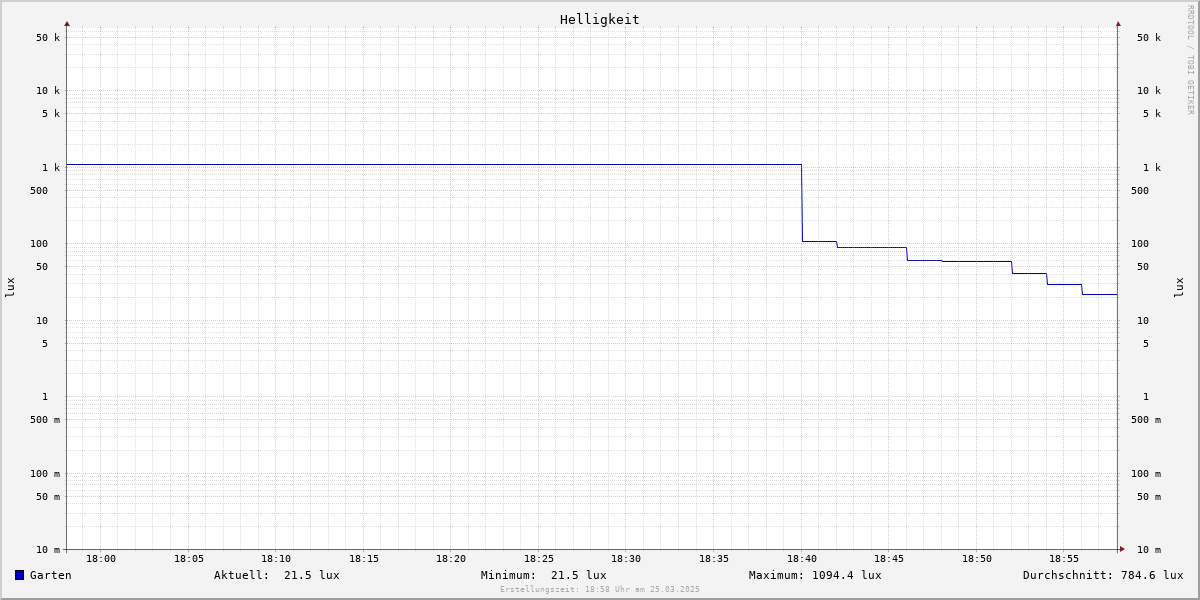Click the 18:55 time axis label

click(1064, 559)
